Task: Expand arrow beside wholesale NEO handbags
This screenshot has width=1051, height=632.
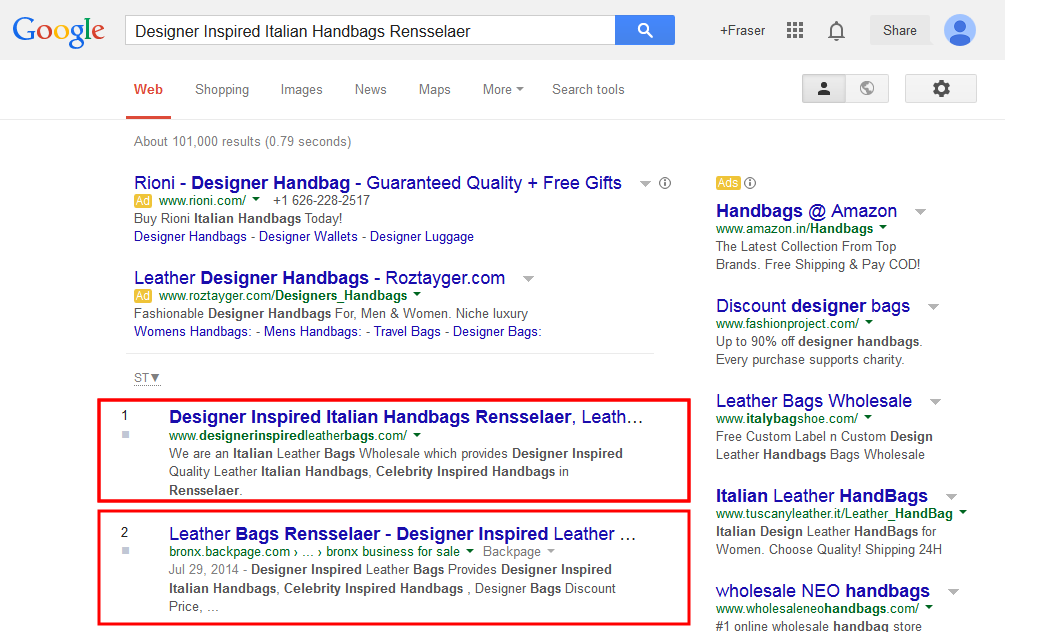Action: point(953,592)
